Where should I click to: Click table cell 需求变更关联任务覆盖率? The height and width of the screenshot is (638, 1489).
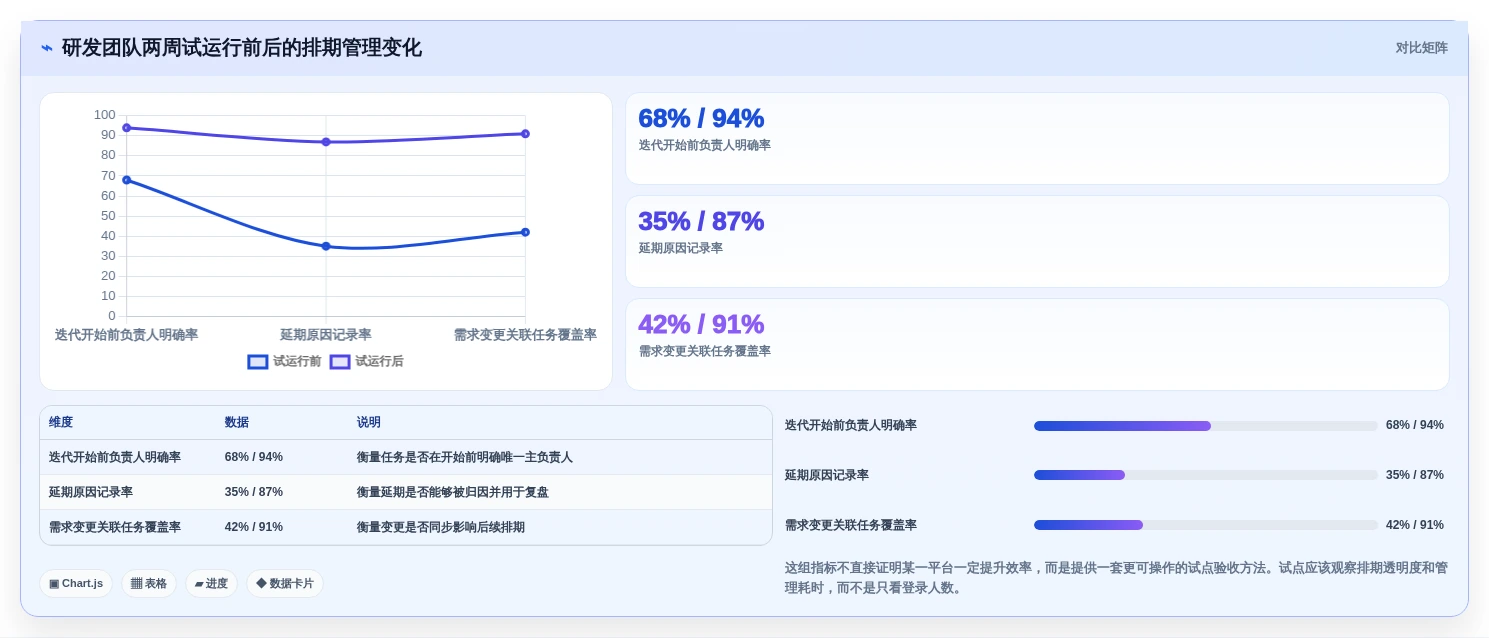[x=115, y=527]
